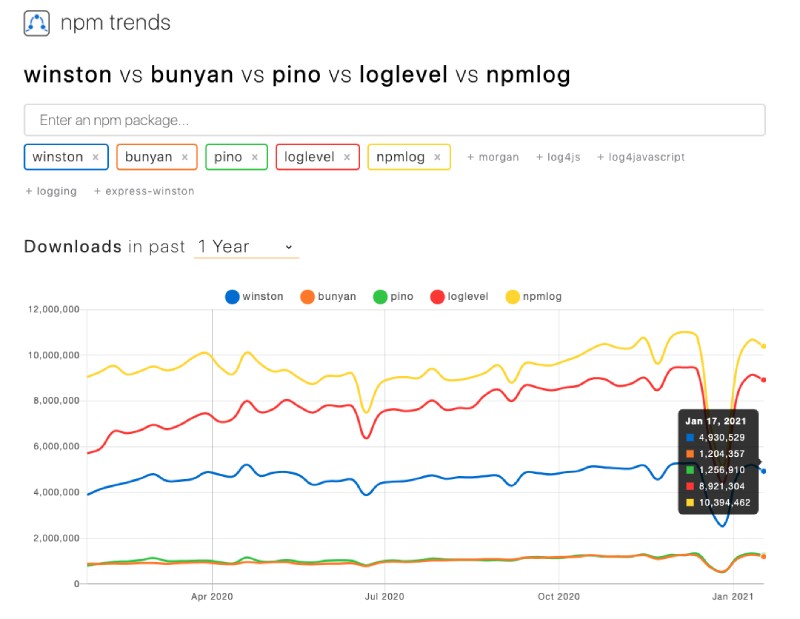Click the npm package search field
The width and height of the screenshot is (800, 619).
(400, 119)
